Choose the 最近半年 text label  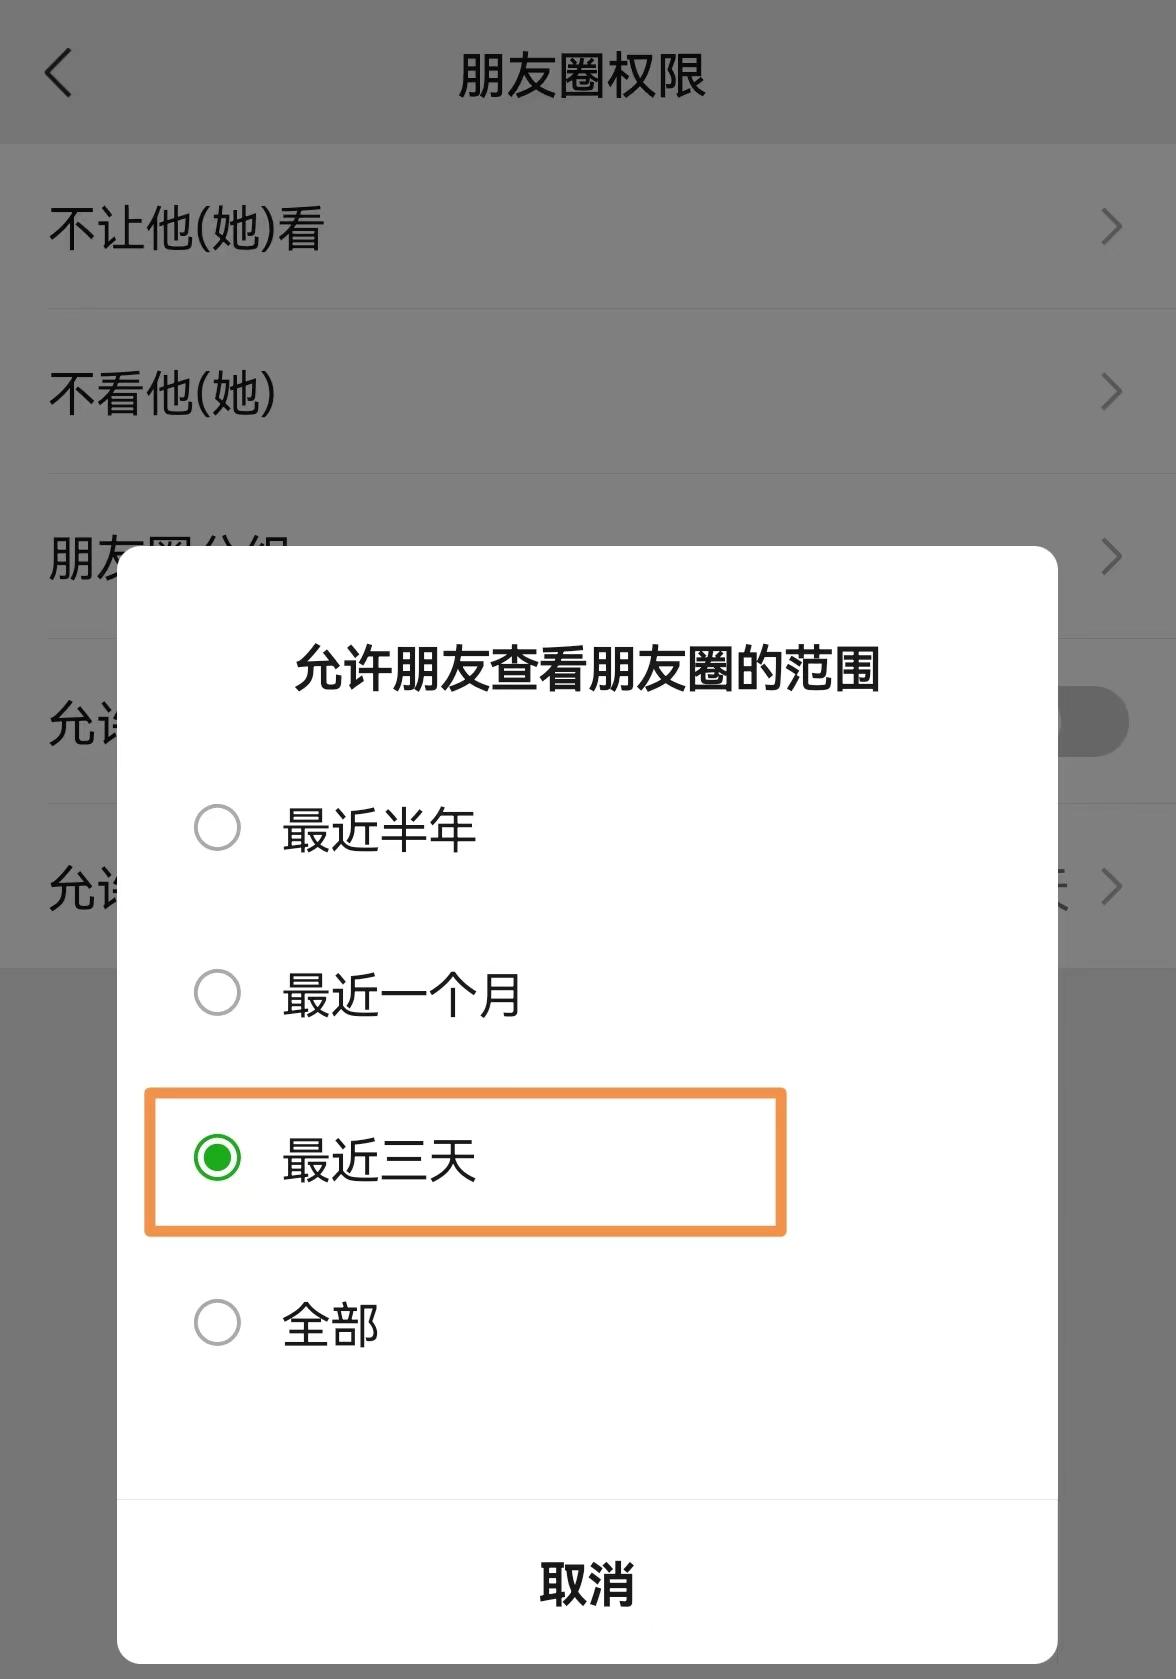379,830
